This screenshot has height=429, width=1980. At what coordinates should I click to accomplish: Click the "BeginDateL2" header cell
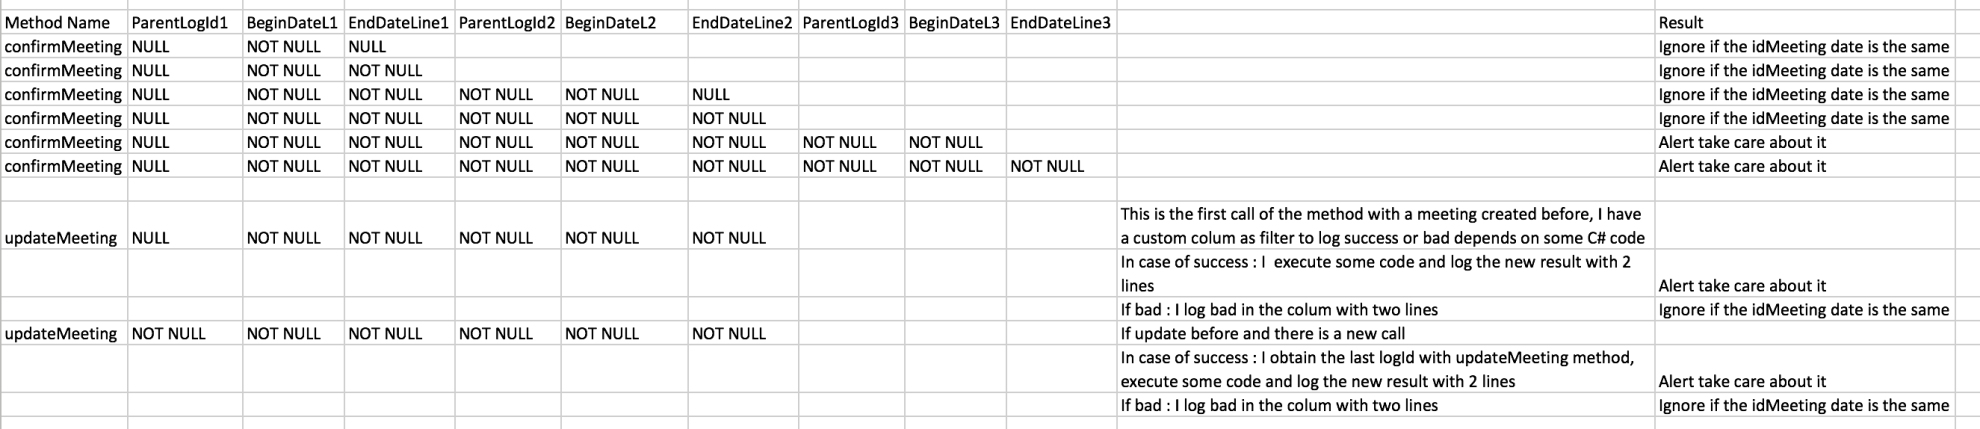pyautogui.click(x=611, y=23)
